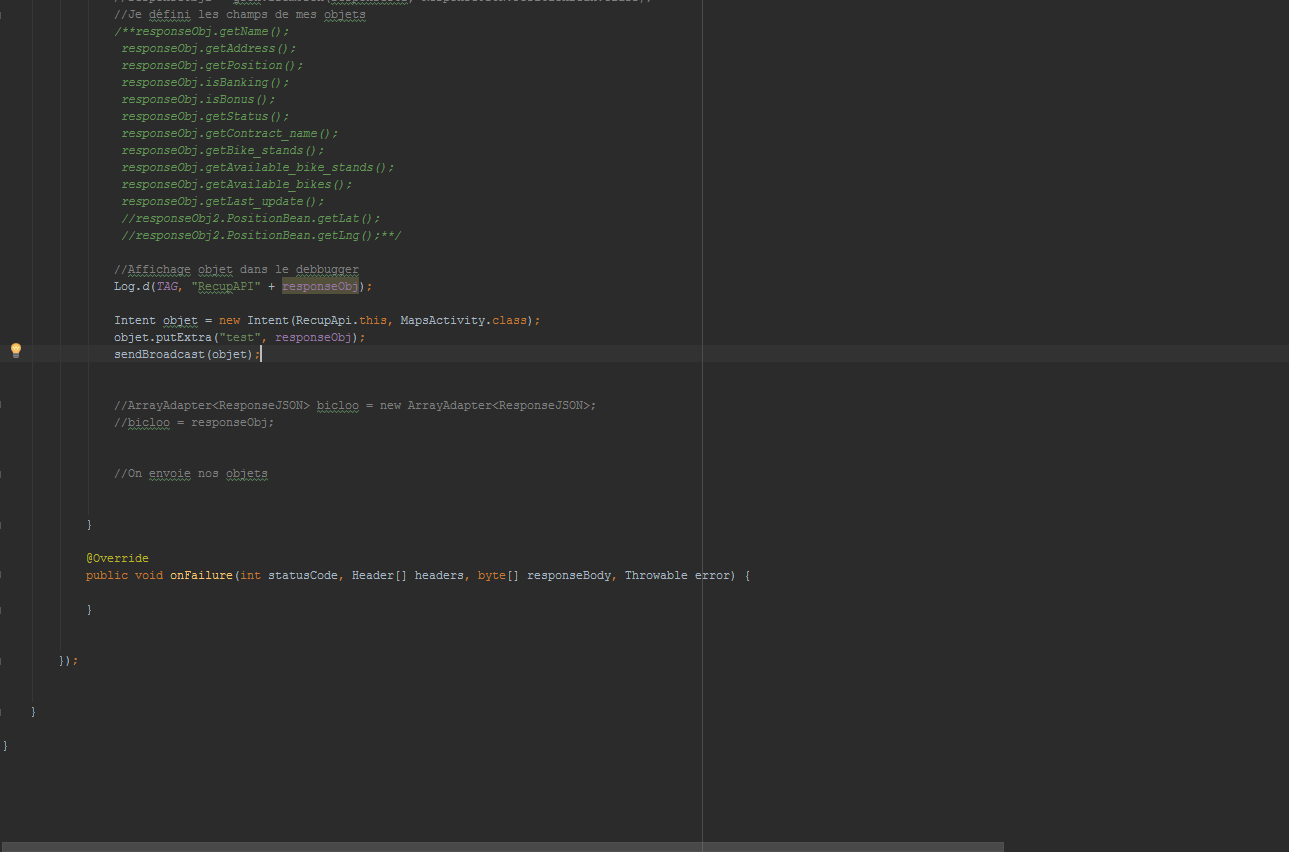The height and width of the screenshot is (852, 1289).
Task: Click the Header[] headers parameter
Action: click(408, 576)
